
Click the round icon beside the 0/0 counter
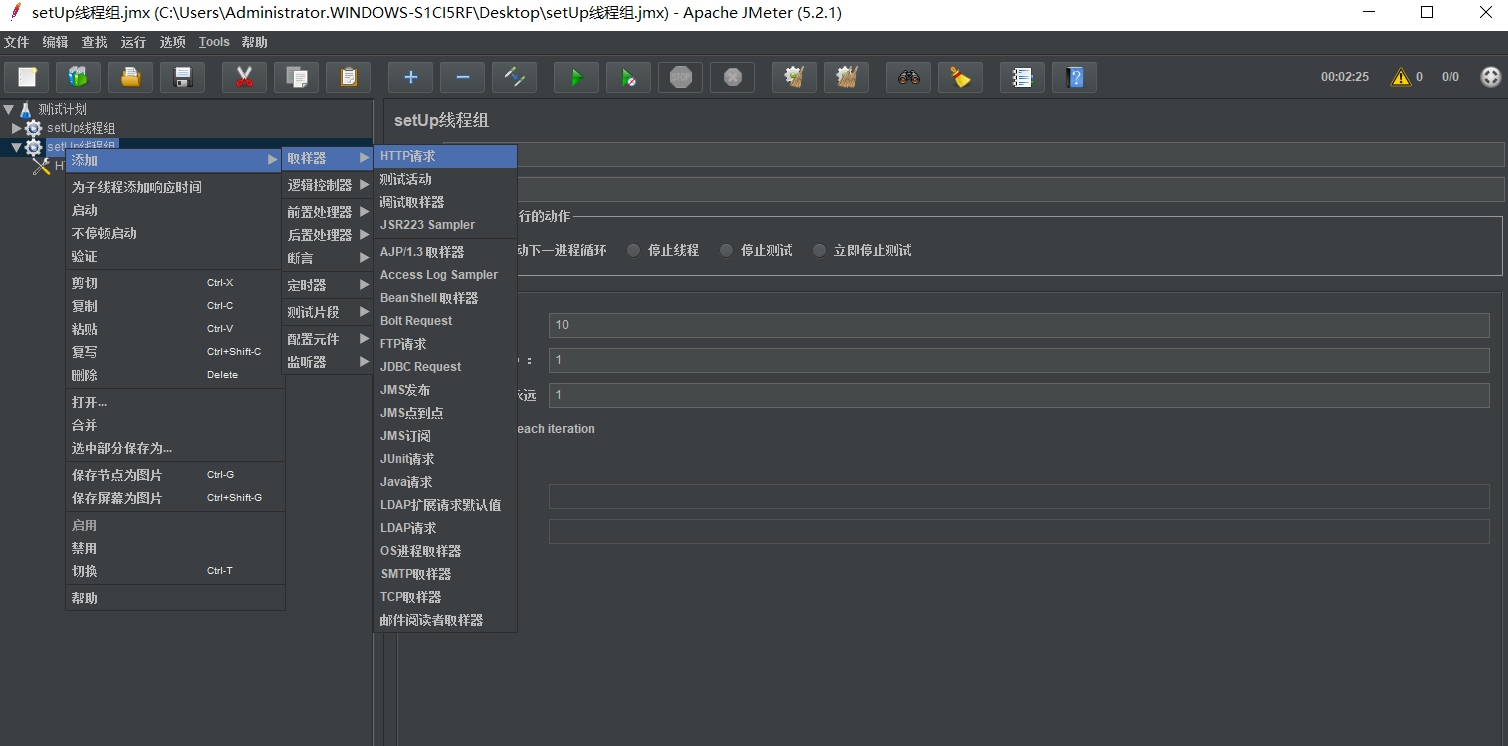1491,77
